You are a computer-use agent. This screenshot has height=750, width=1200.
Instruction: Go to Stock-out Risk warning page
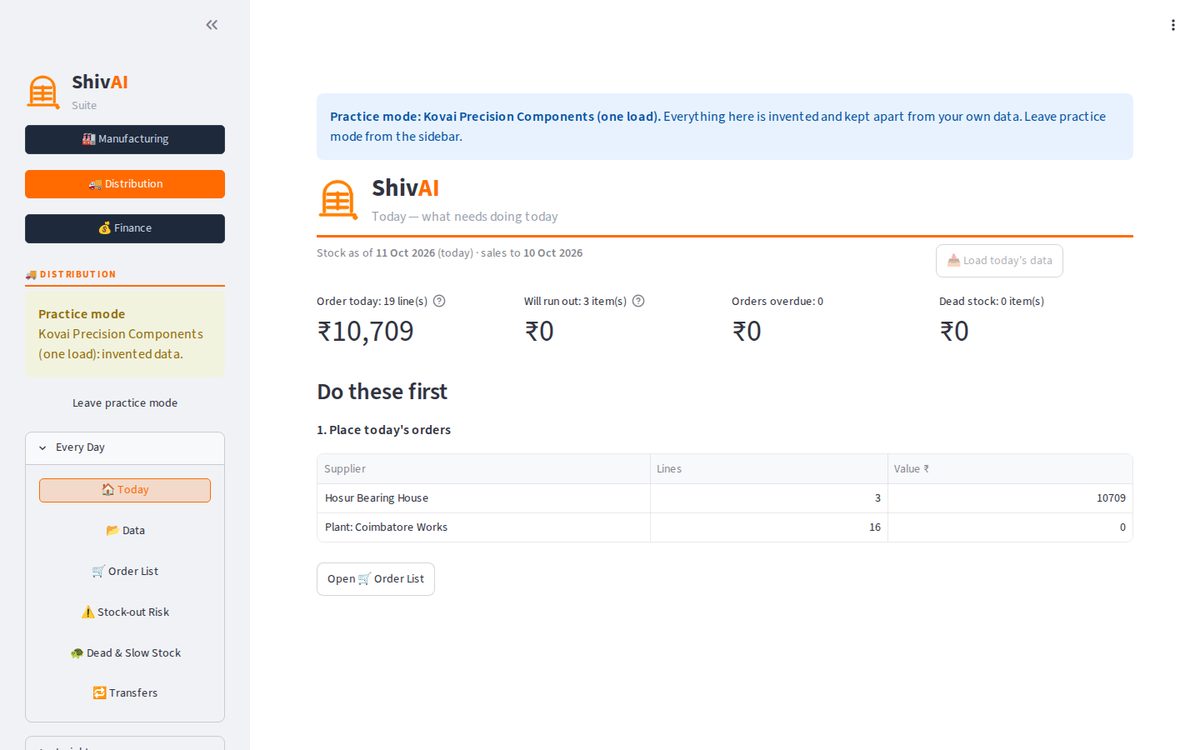(125, 612)
